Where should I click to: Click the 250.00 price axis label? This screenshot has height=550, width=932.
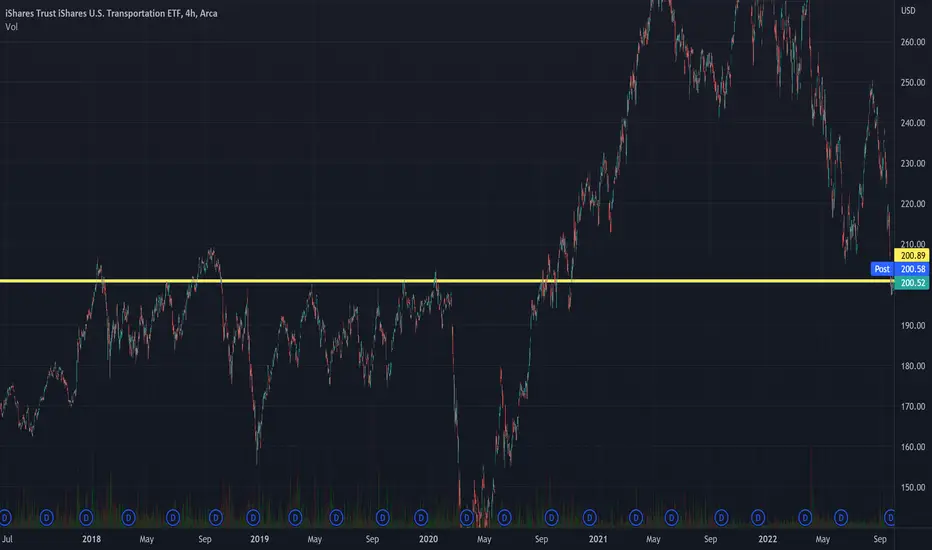(913, 83)
